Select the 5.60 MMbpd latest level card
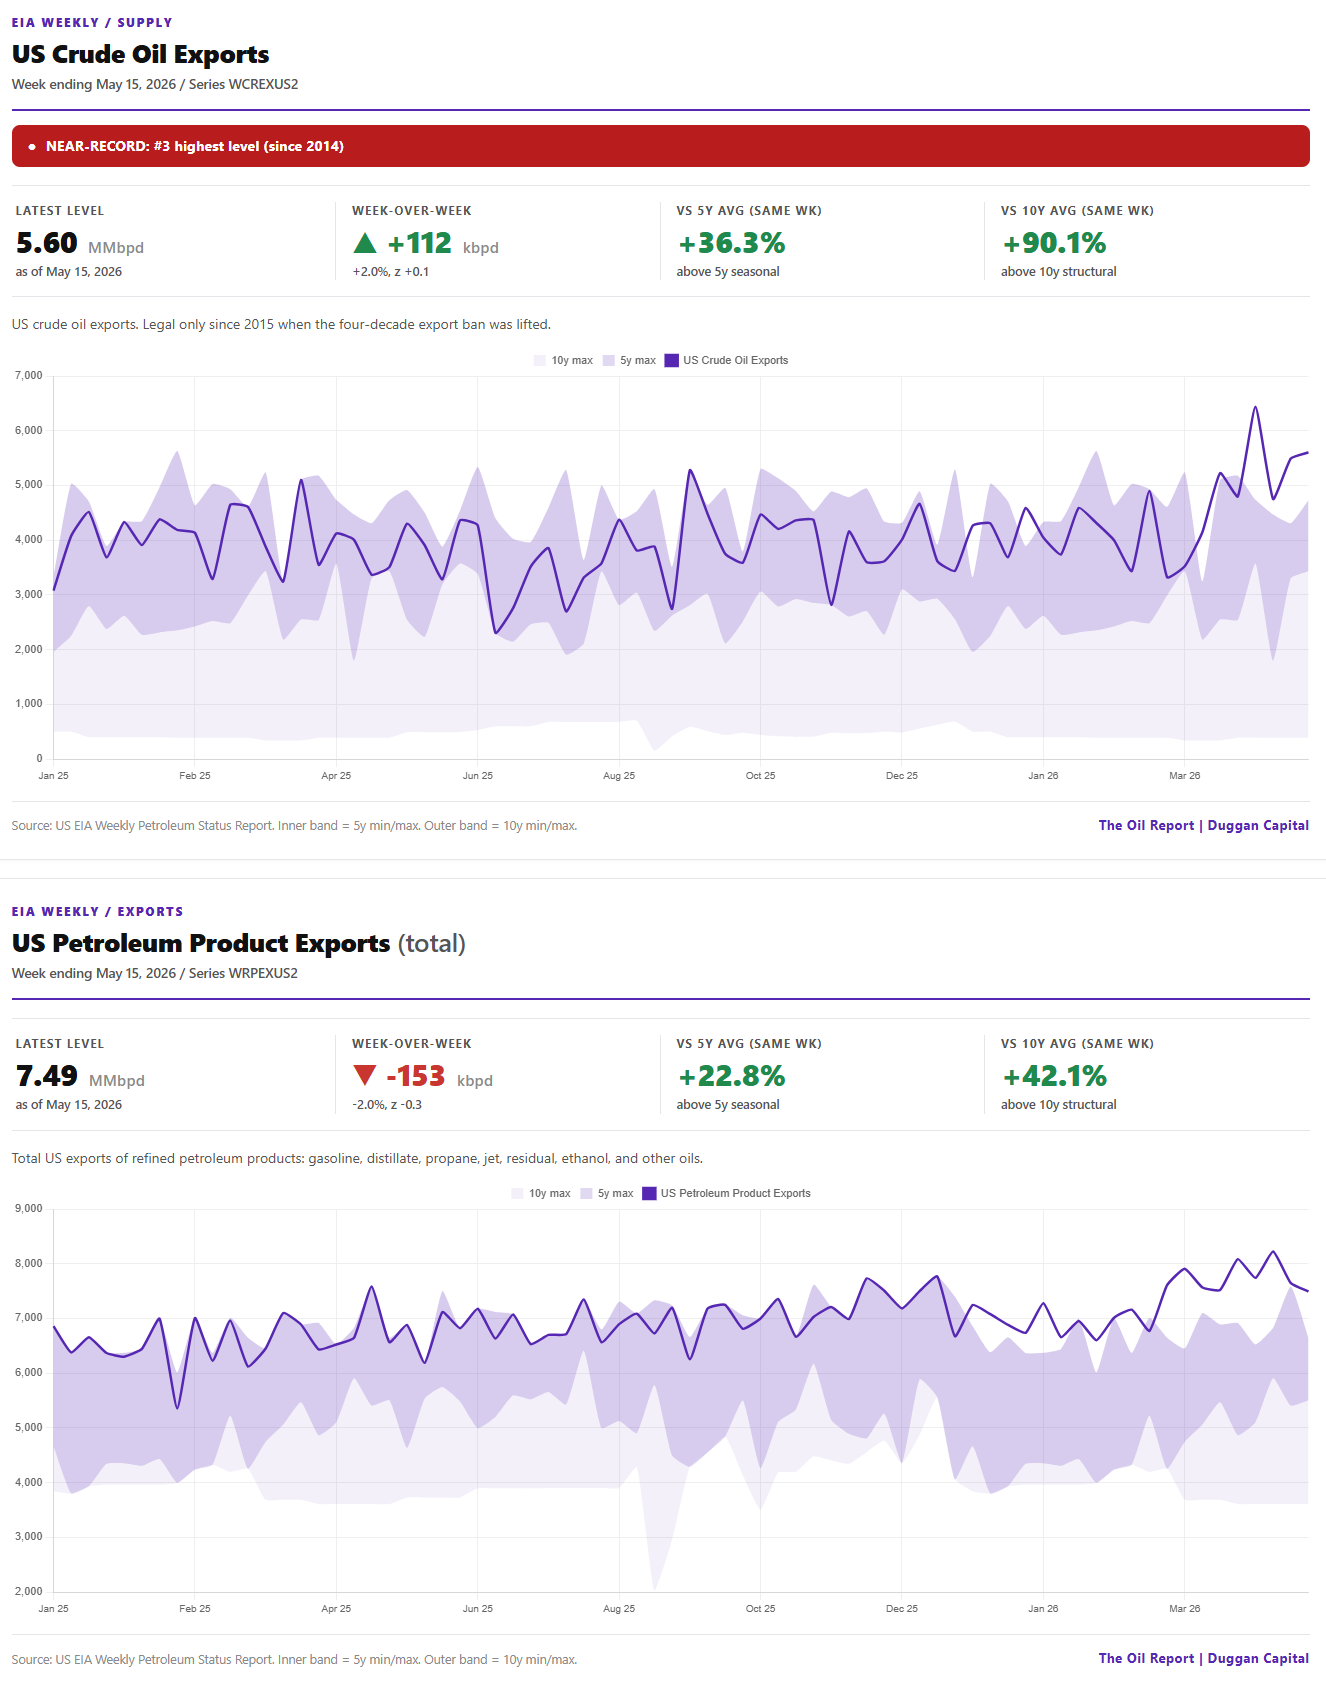Viewport: 1326px width, 1691px height. (x=173, y=241)
